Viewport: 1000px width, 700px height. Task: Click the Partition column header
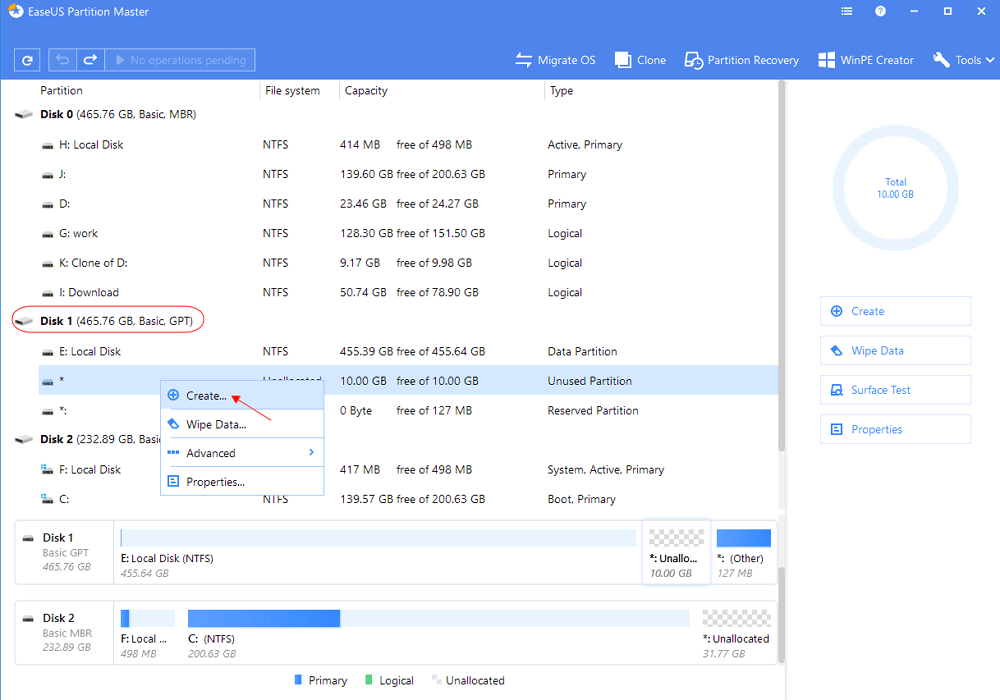(x=61, y=91)
